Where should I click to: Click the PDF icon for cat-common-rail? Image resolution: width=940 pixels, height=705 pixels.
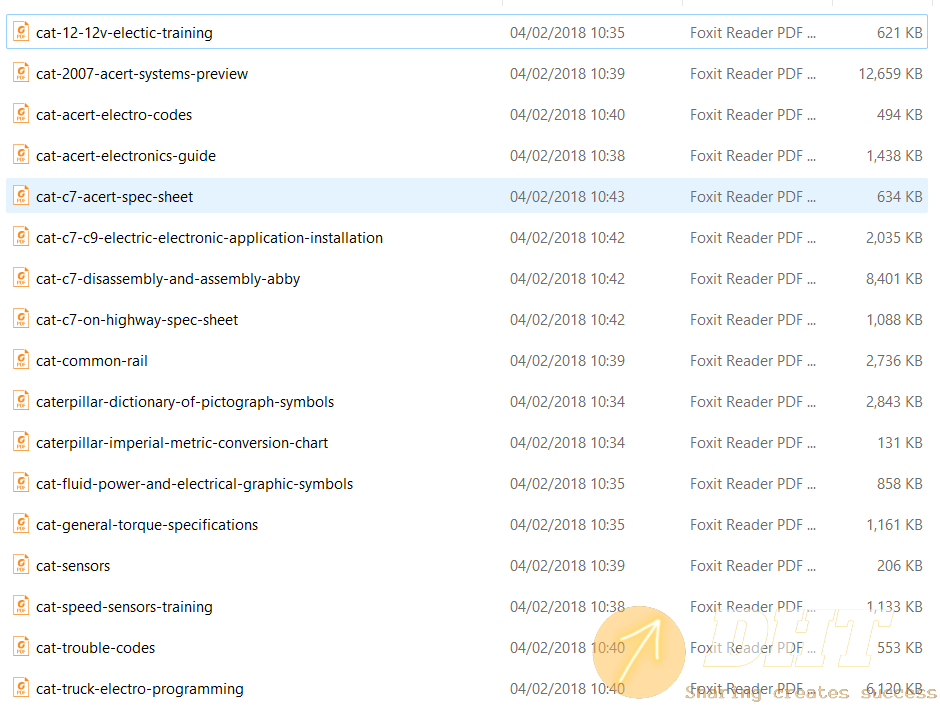(21, 359)
